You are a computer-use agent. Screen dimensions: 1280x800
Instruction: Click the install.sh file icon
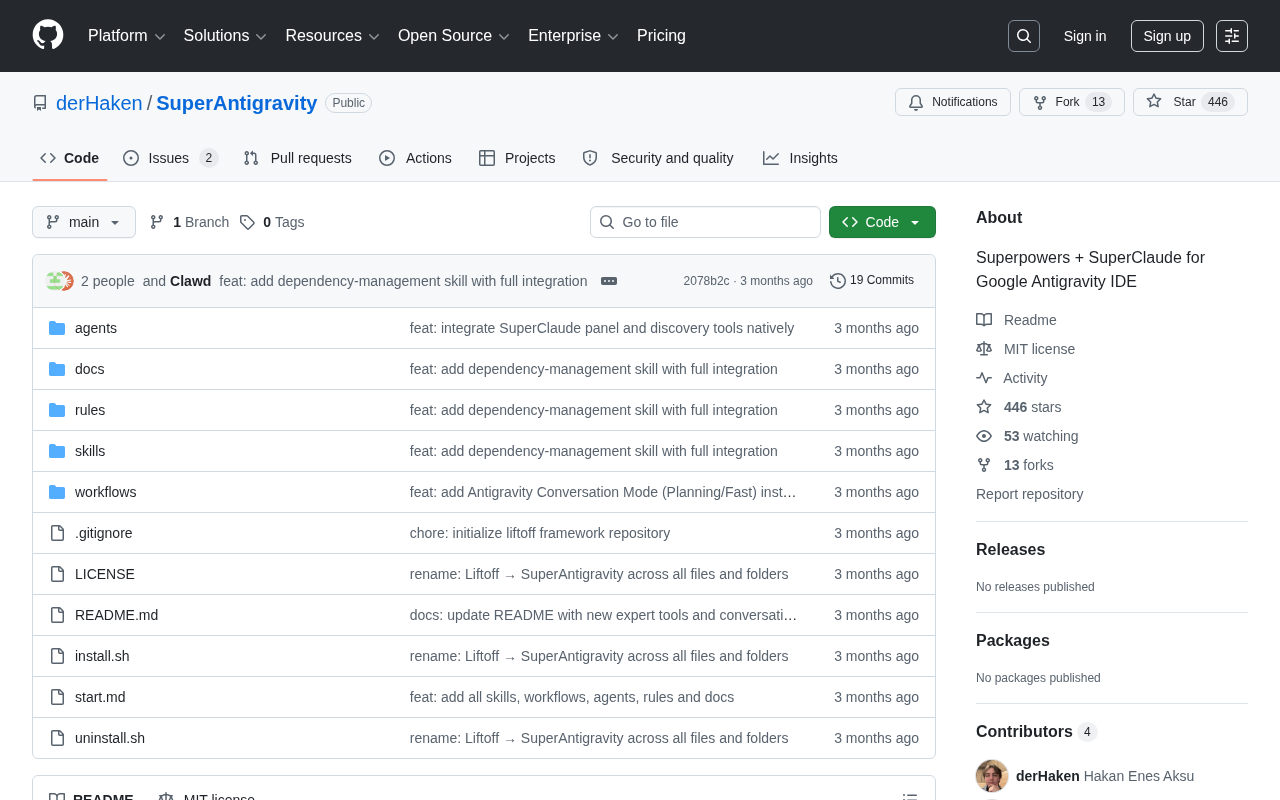pos(57,656)
